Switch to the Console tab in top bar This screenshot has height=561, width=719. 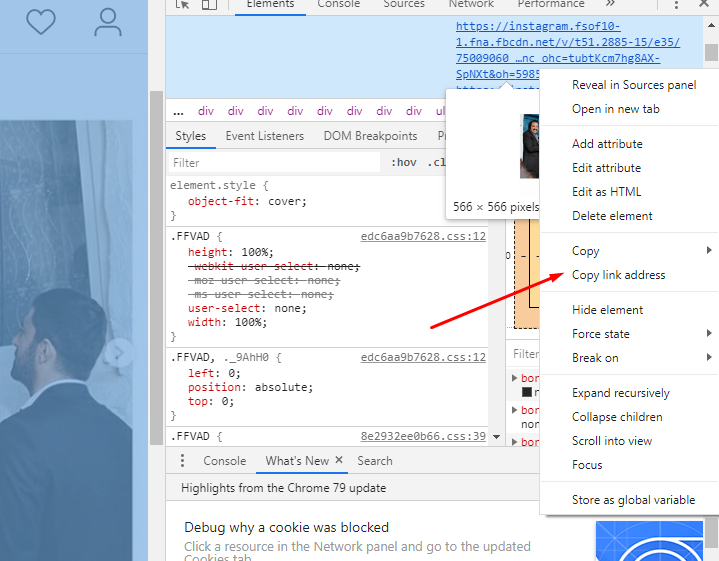[338, 4]
